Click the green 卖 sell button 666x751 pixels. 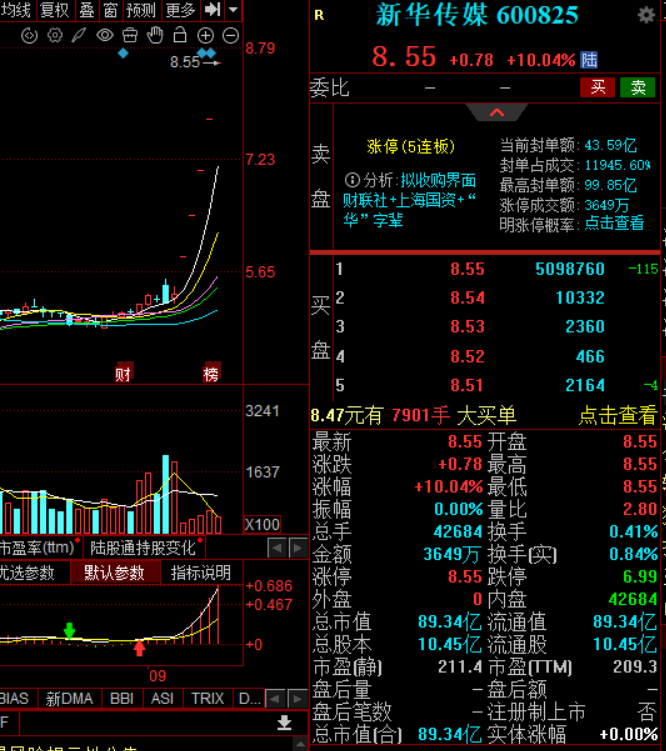click(x=638, y=88)
